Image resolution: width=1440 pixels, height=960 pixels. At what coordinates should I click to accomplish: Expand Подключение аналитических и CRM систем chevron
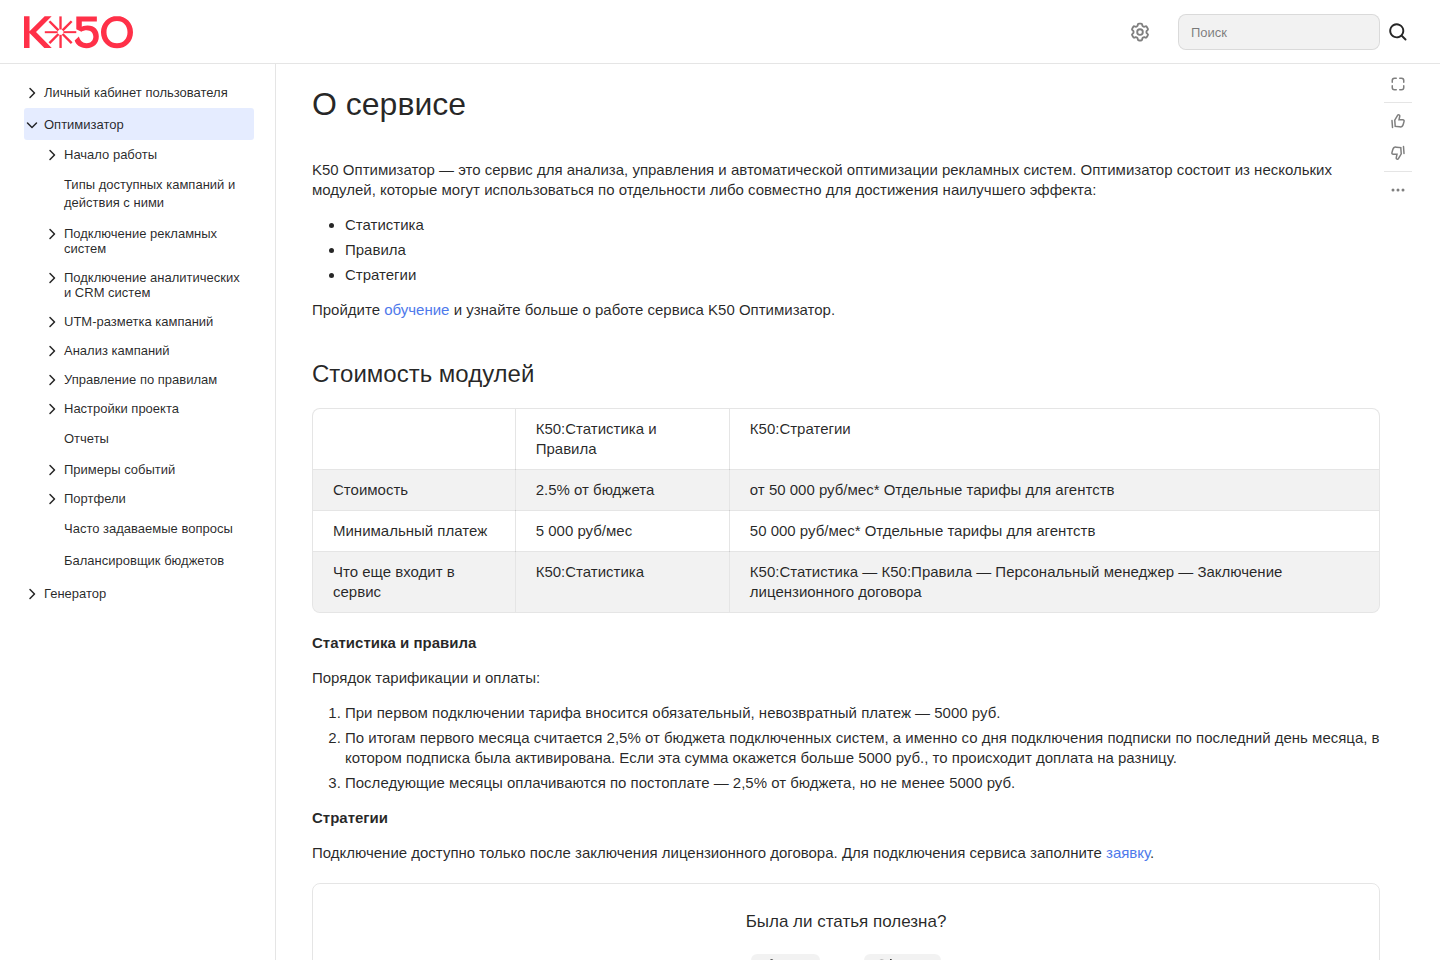(x=52, y=278)
